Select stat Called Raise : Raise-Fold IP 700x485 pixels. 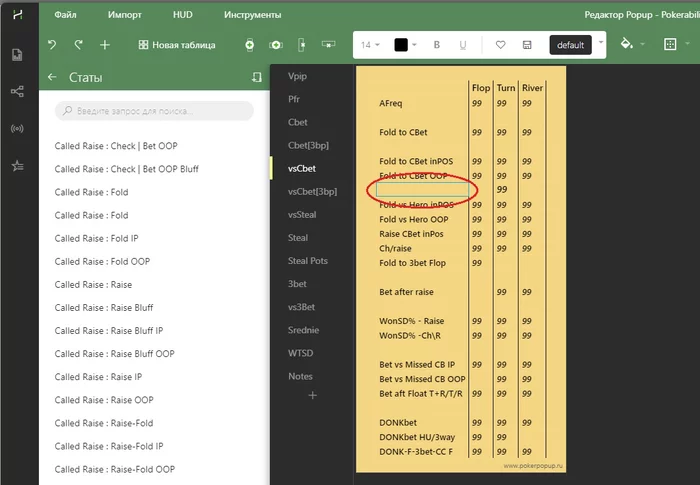109,446
